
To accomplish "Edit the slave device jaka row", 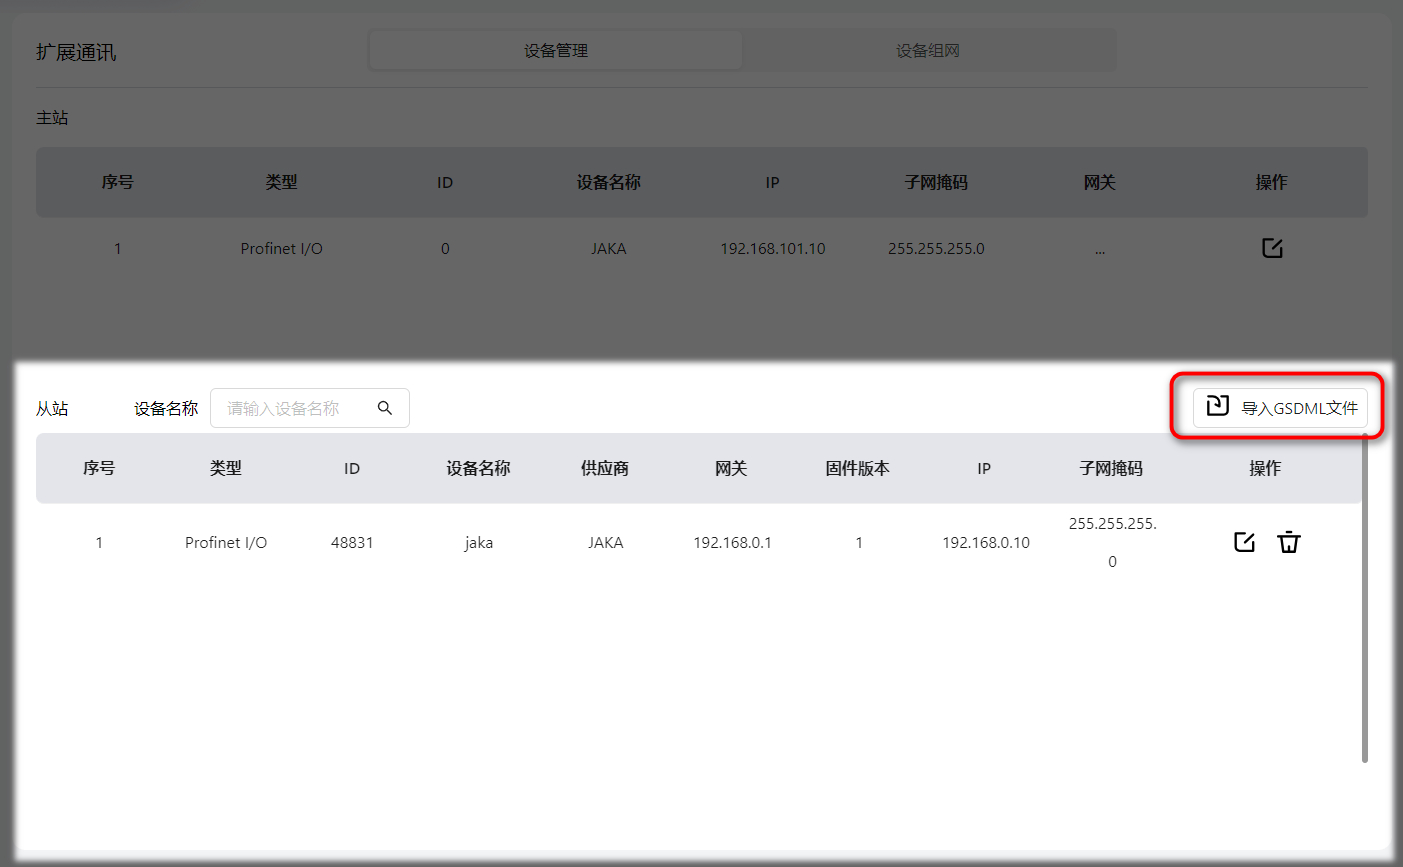I will (x=1244, y=542).
